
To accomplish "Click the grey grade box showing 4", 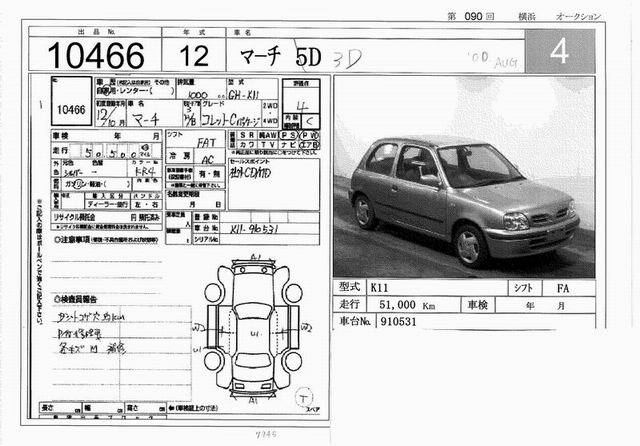I will (x=560, y=51).
